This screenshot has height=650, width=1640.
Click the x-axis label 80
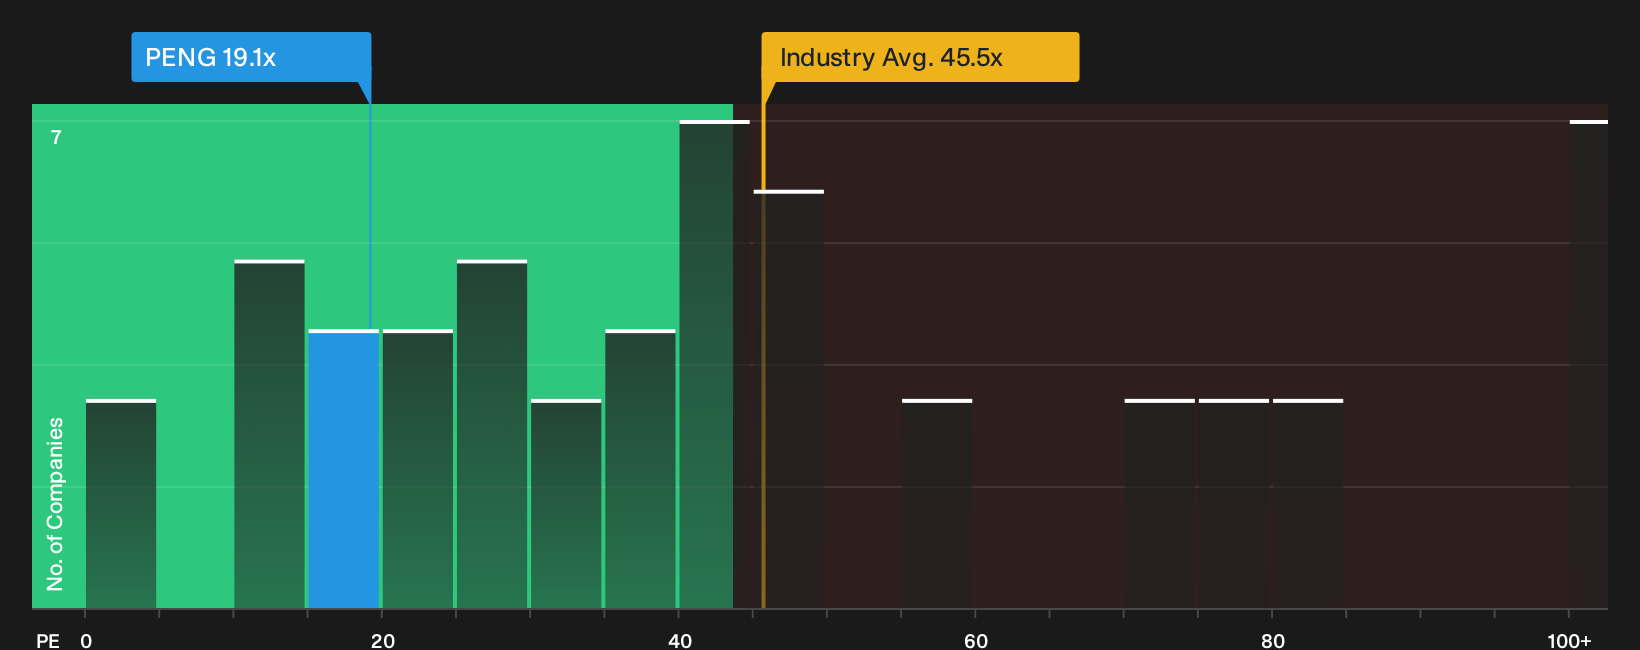tap(1273, 640)
